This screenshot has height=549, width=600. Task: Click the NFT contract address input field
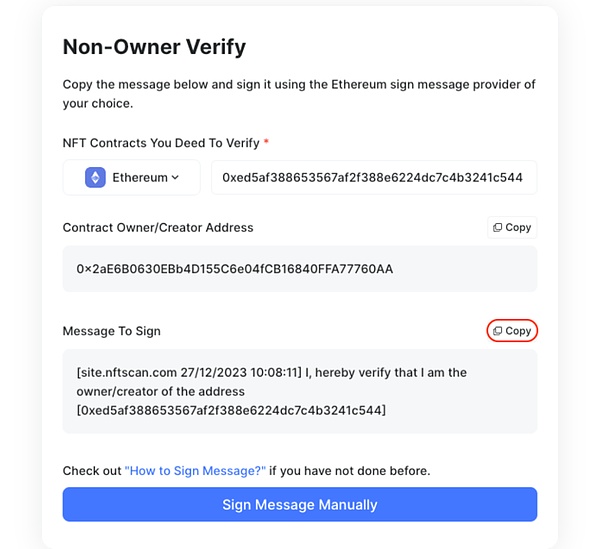374,178
